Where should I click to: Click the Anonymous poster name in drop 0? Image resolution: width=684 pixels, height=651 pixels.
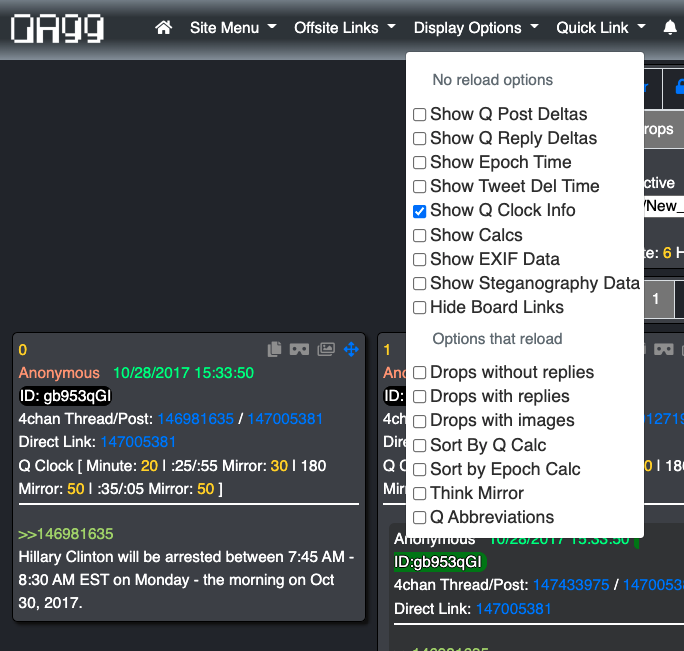coord(59,373)
